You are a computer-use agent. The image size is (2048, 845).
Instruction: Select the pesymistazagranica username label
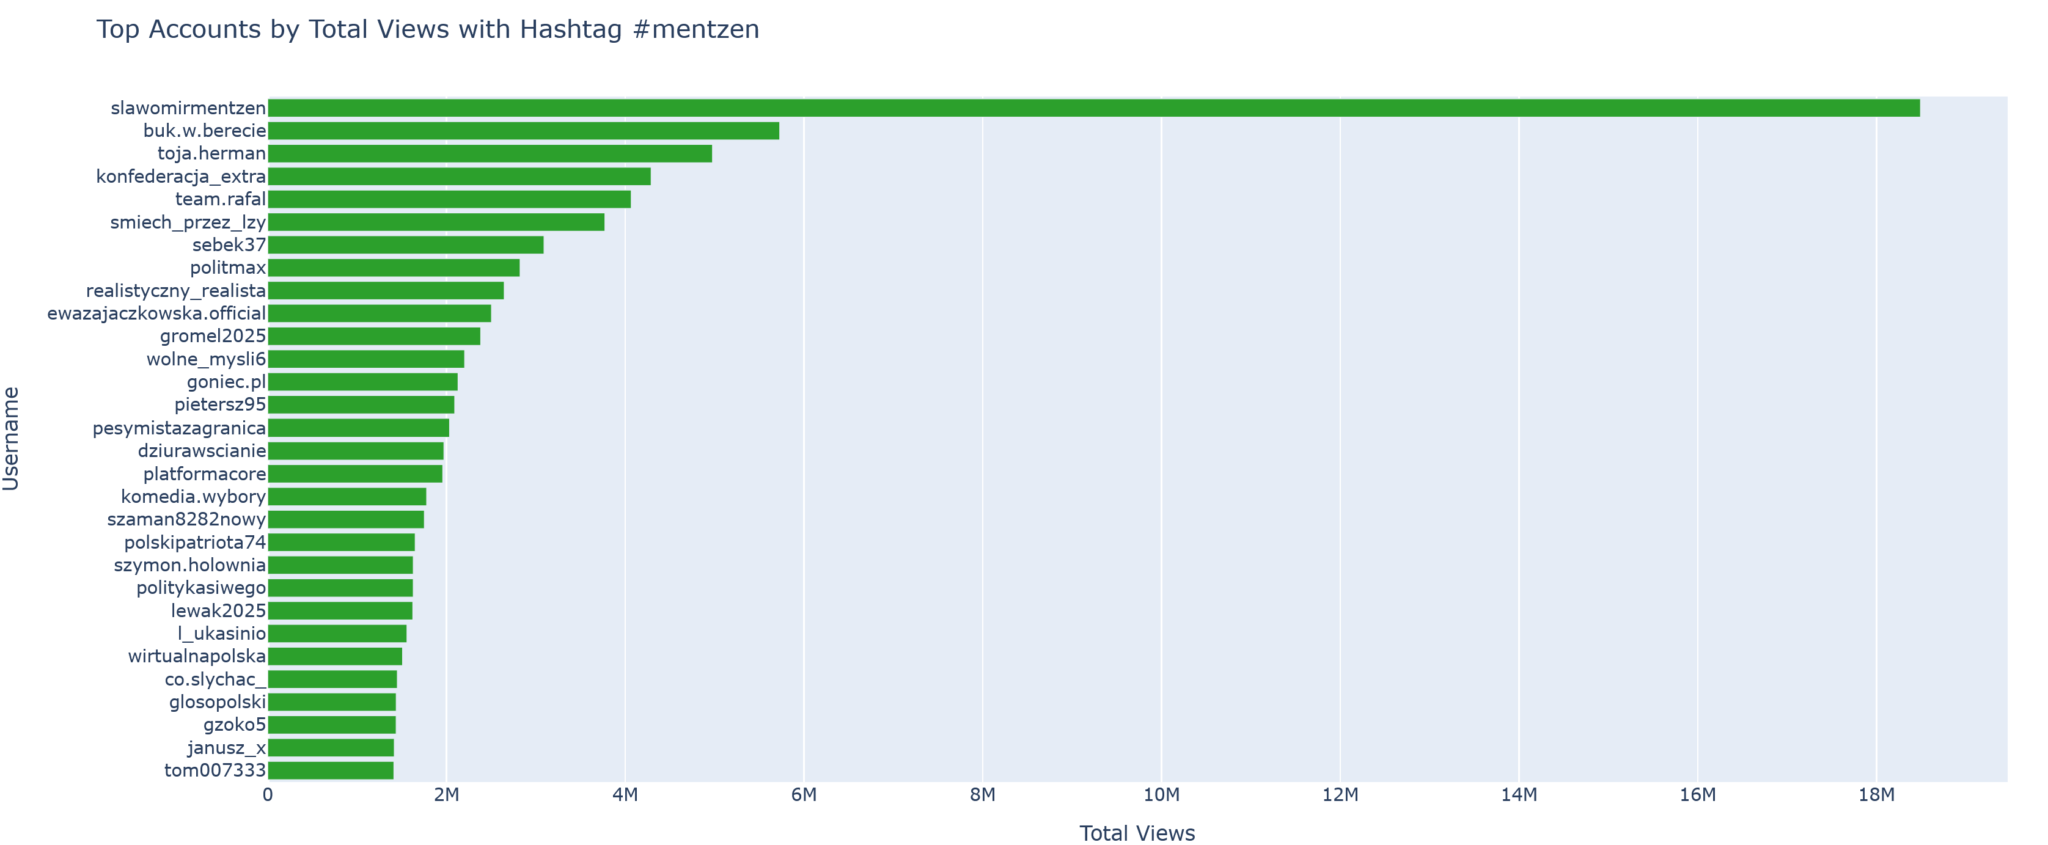179,428
